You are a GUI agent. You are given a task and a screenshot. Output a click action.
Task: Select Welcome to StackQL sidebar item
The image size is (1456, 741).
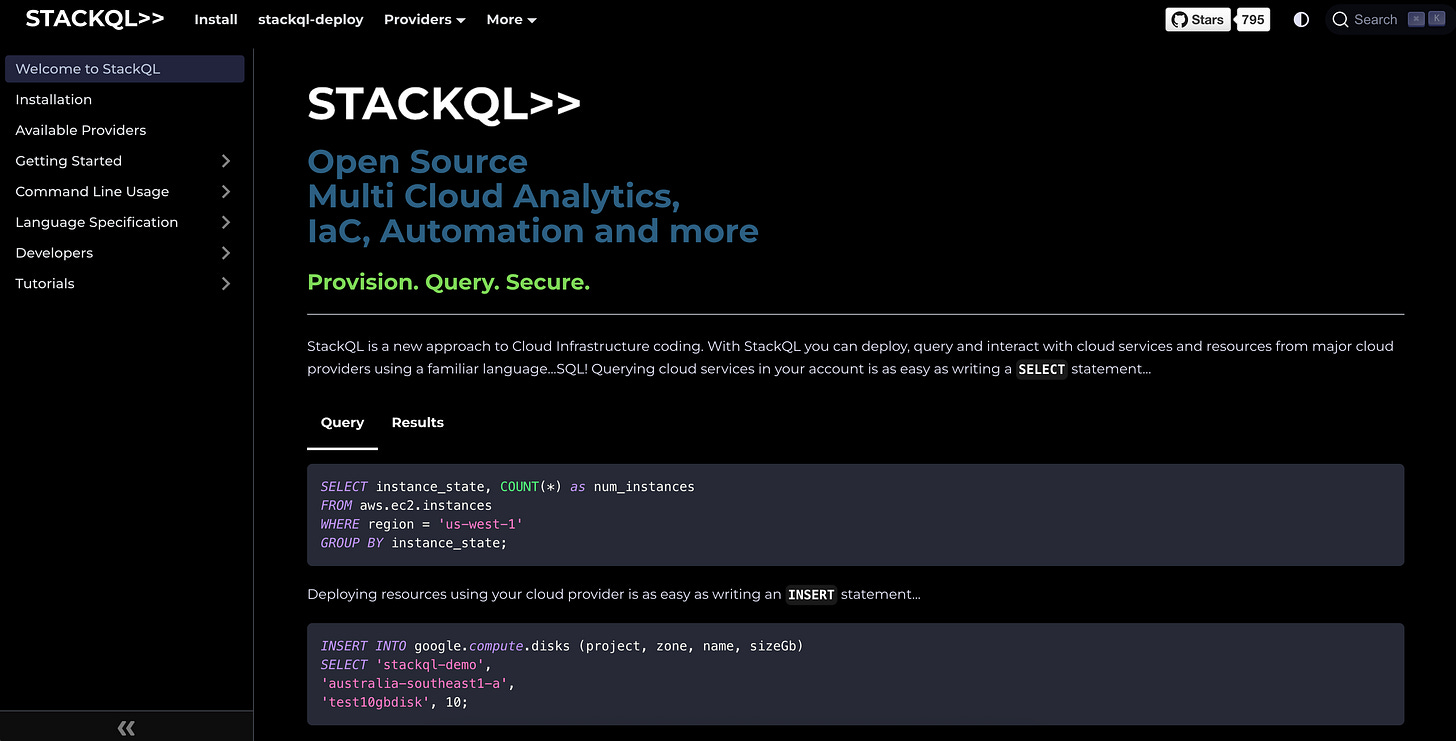tap(125, 69)
